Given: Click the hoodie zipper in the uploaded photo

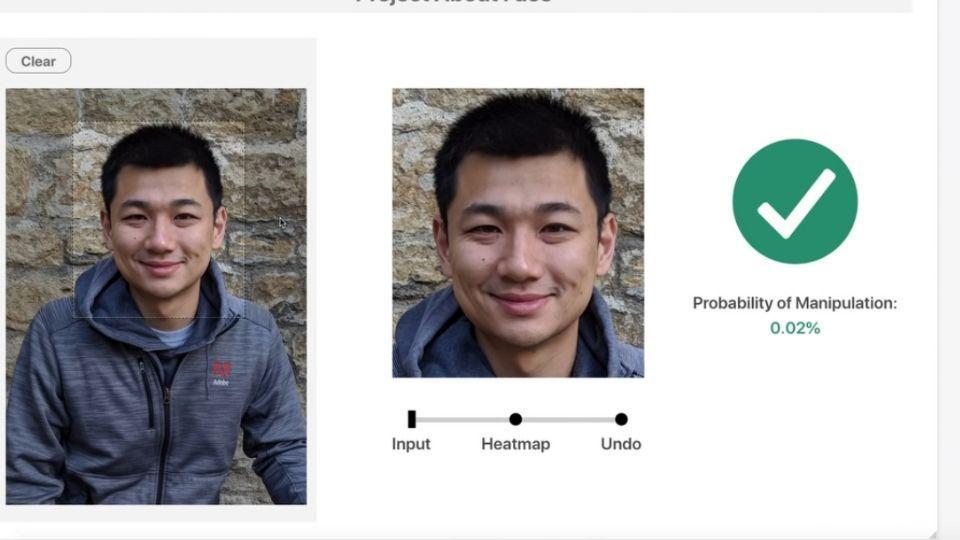Looking at the screenshot, I should 163,441.
